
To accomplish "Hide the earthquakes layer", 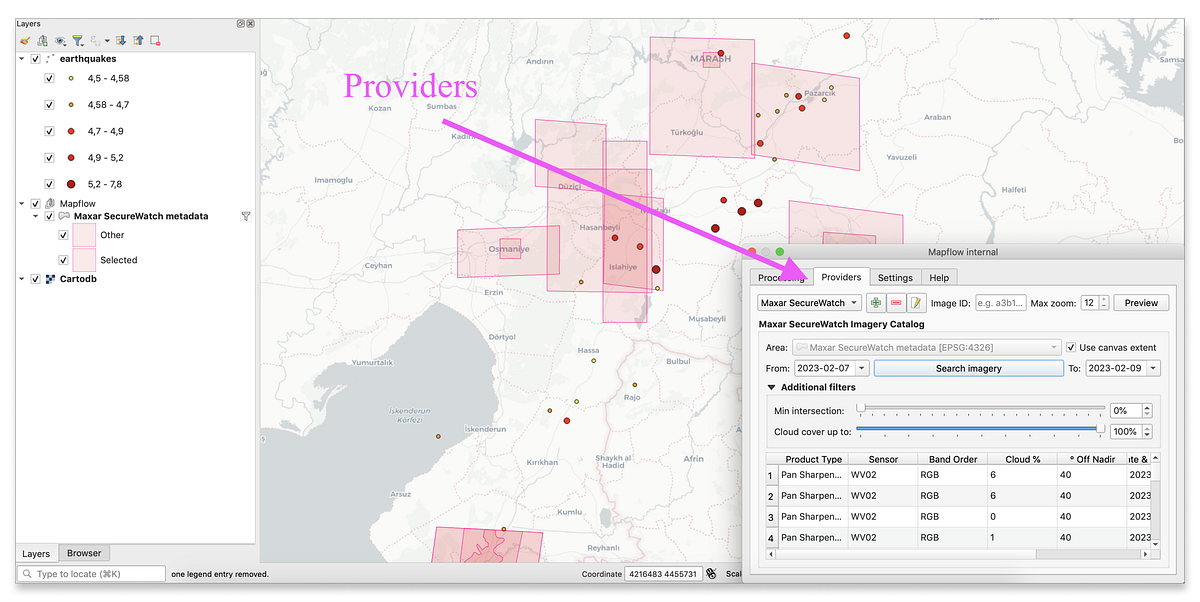I will pyautogui.click(x=34, y=57).
